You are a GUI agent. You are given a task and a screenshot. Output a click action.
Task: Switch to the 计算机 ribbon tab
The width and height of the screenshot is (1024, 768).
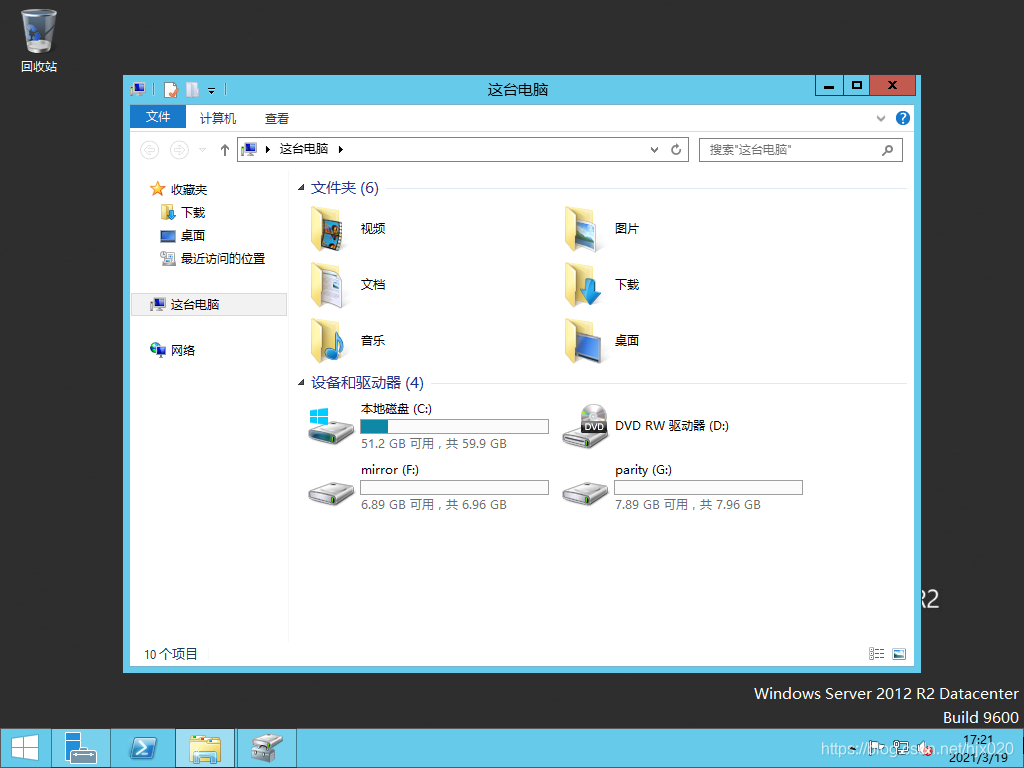(x=217, y=118)
